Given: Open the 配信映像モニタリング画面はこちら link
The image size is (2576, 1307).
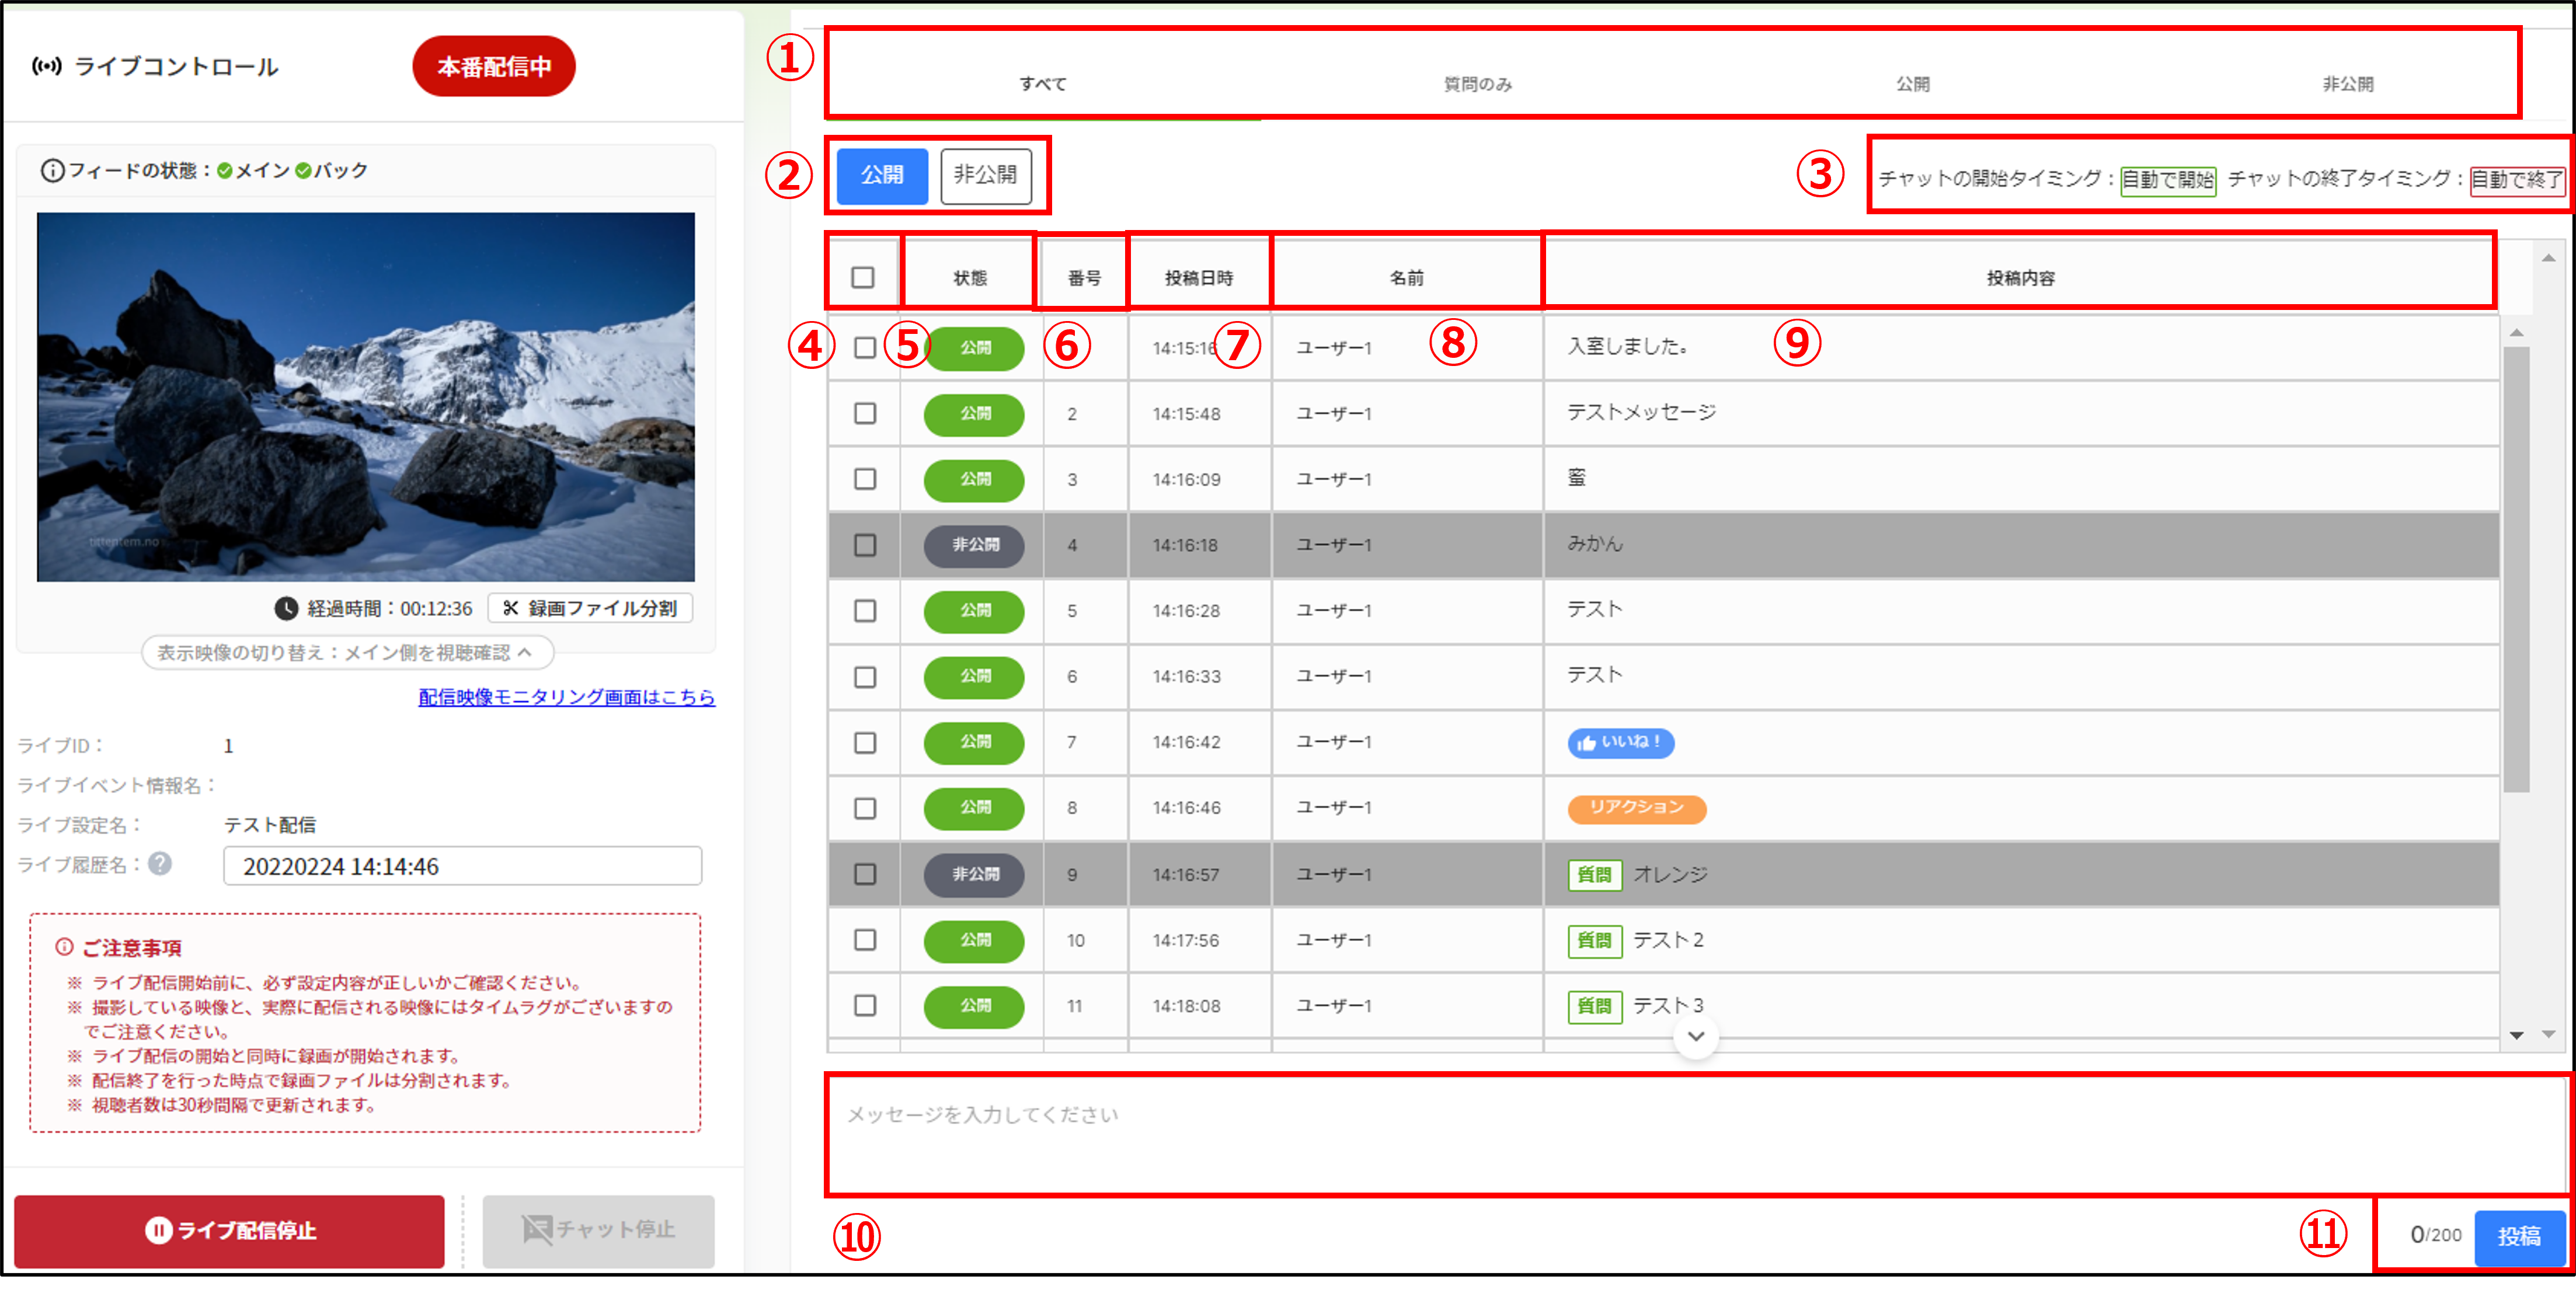Looking at the screenshot, I should pos(566,697).
